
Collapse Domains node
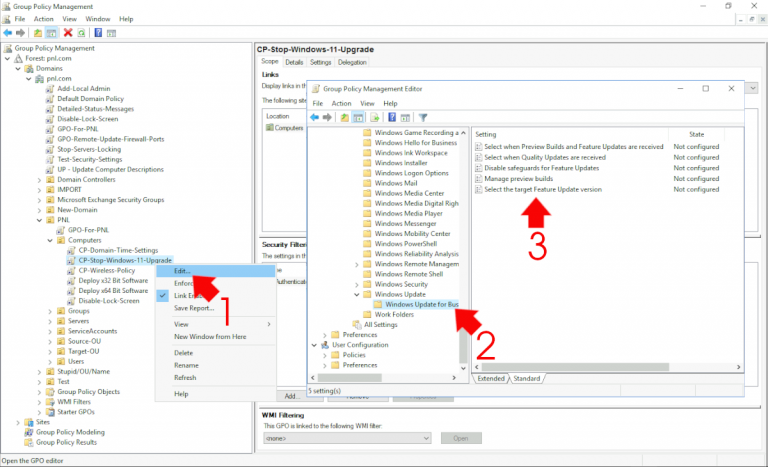click(x=18, y=69)
